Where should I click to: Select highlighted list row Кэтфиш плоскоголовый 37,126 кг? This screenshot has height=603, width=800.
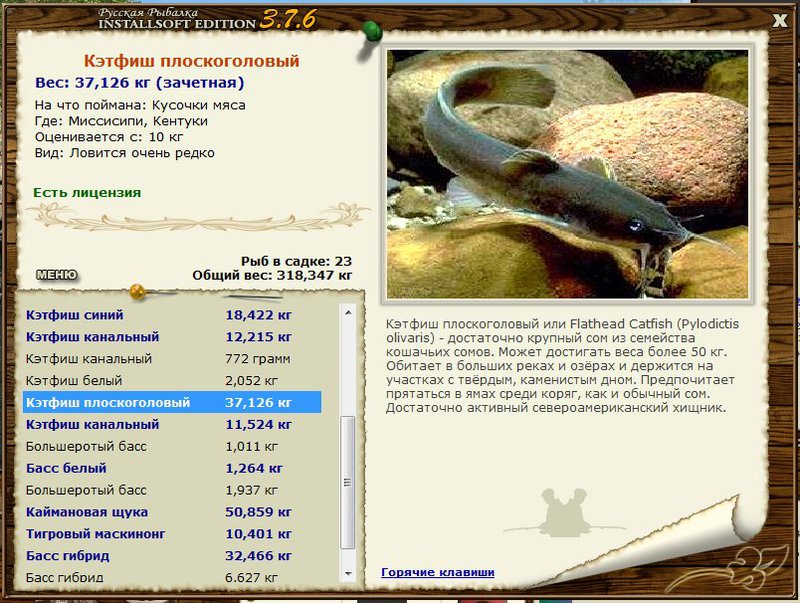[172, 403]
